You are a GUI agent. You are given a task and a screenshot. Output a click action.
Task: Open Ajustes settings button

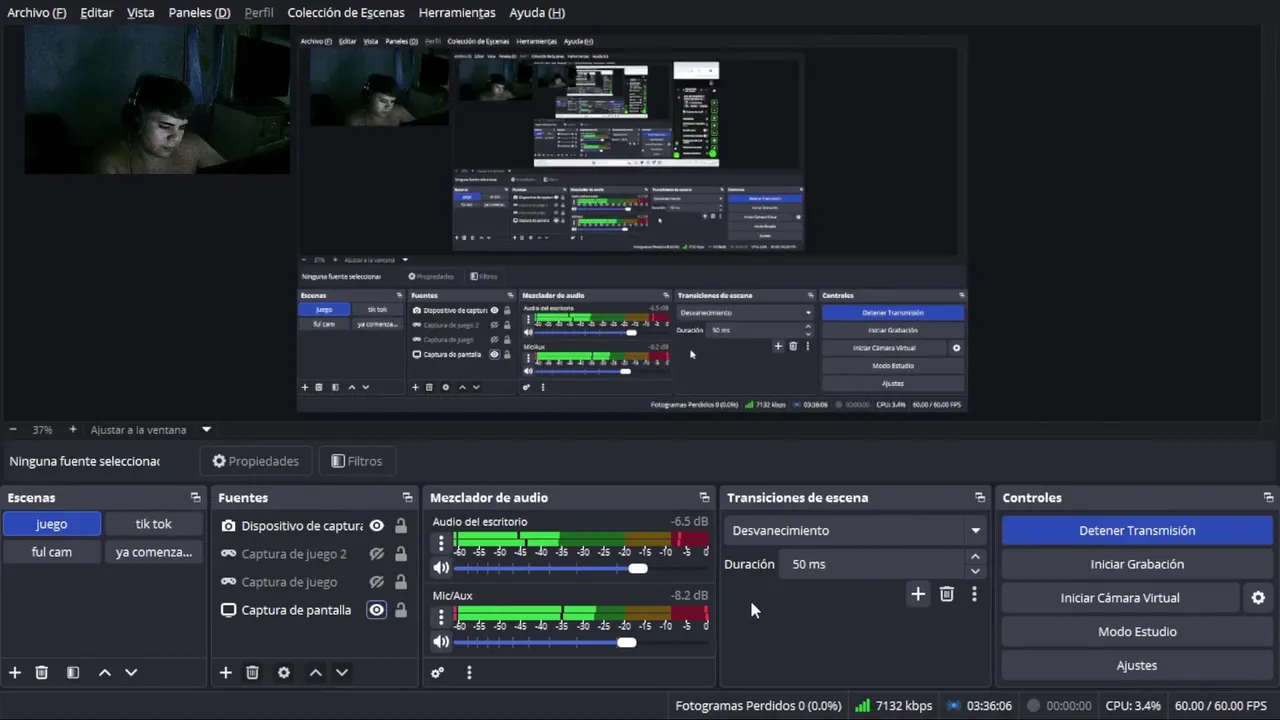click(x=1137, y=665)
